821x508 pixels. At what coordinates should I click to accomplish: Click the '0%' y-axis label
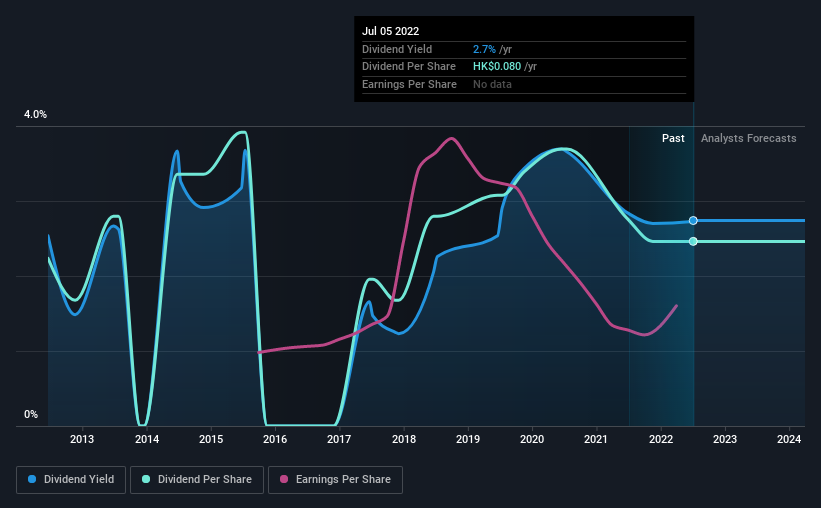pyautogui.click(x=31, y=414)
